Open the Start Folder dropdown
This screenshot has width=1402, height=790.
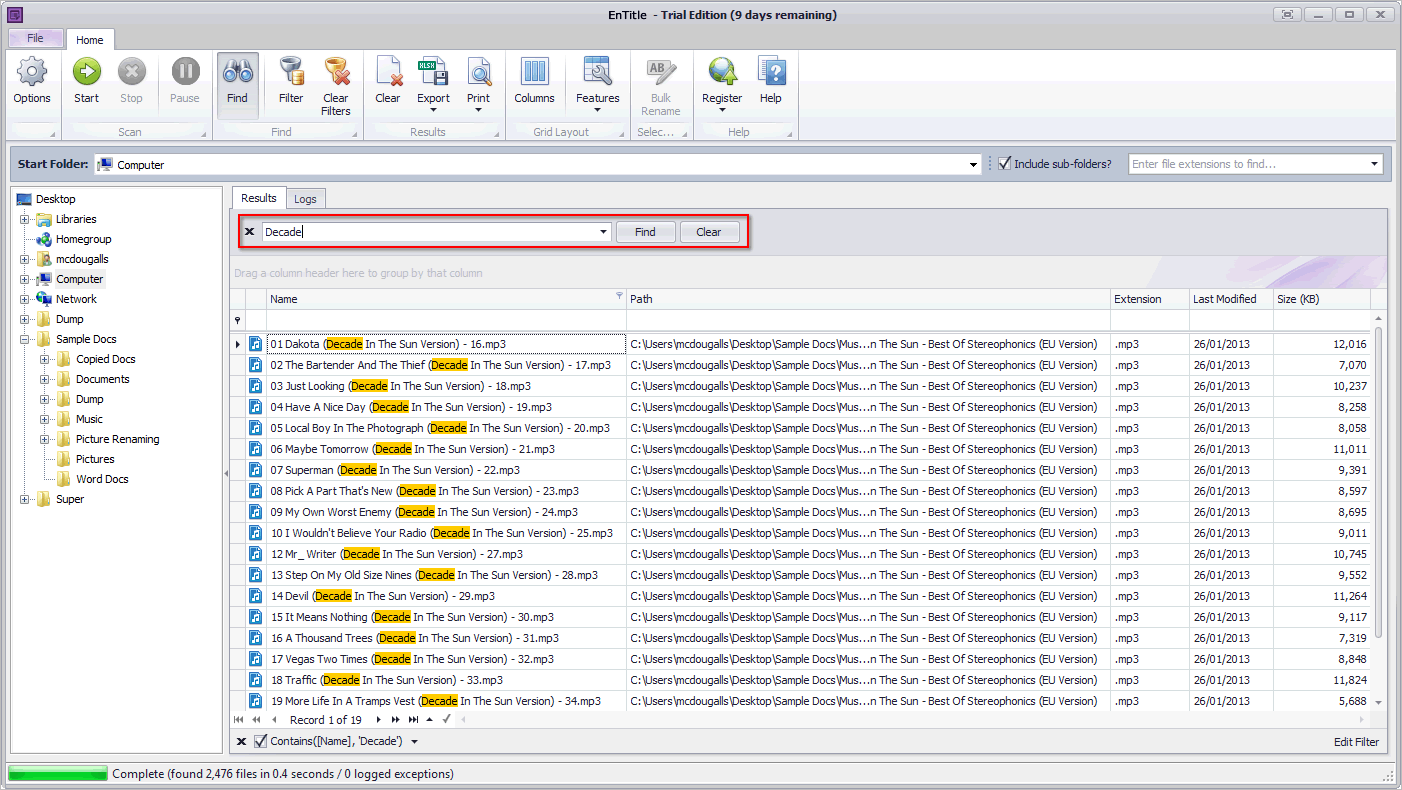tap(973, 165)
